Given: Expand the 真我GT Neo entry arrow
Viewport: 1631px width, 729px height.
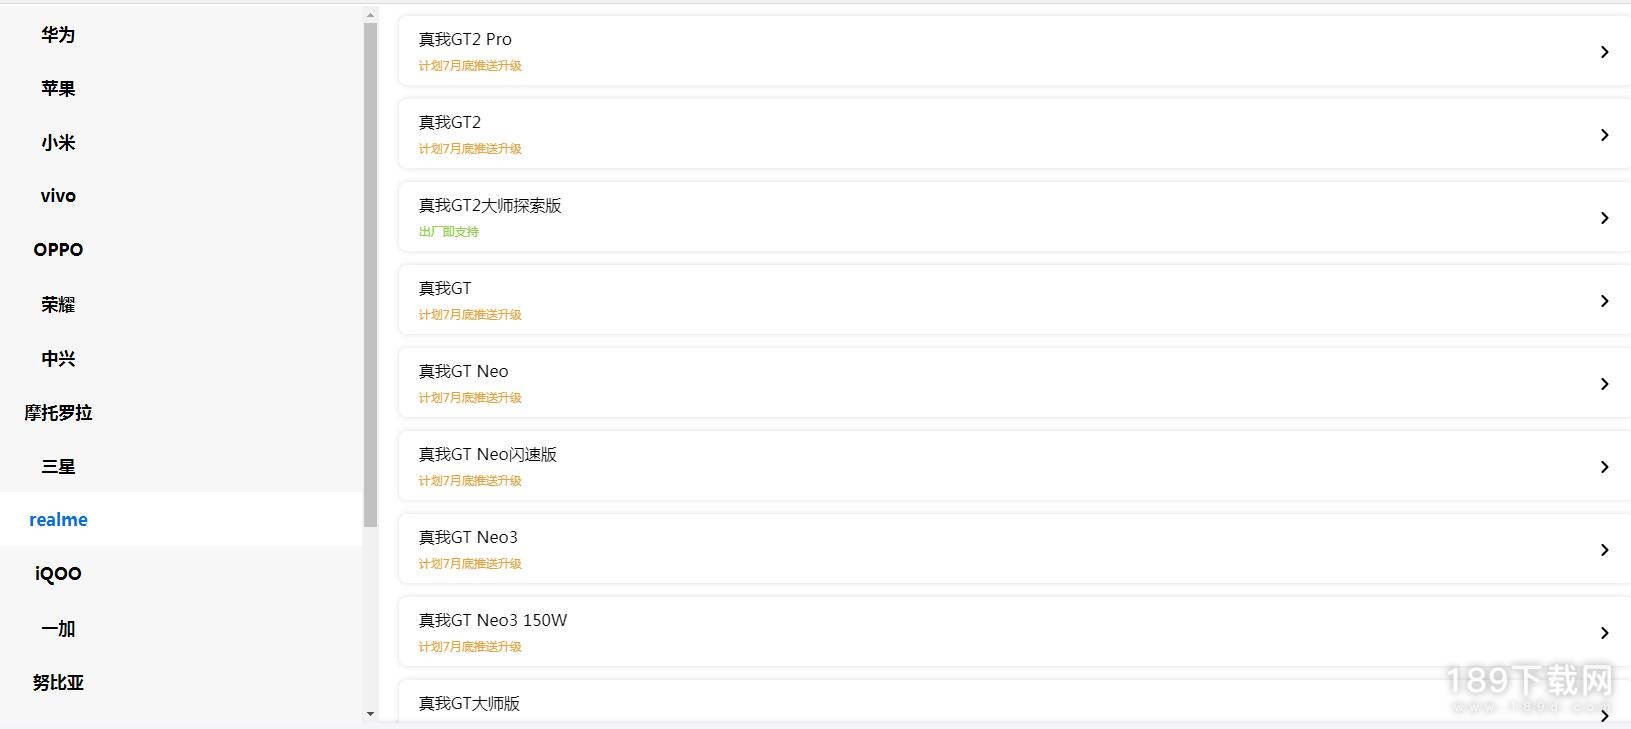Looking at the screenshot, I should pos(1604,384).
